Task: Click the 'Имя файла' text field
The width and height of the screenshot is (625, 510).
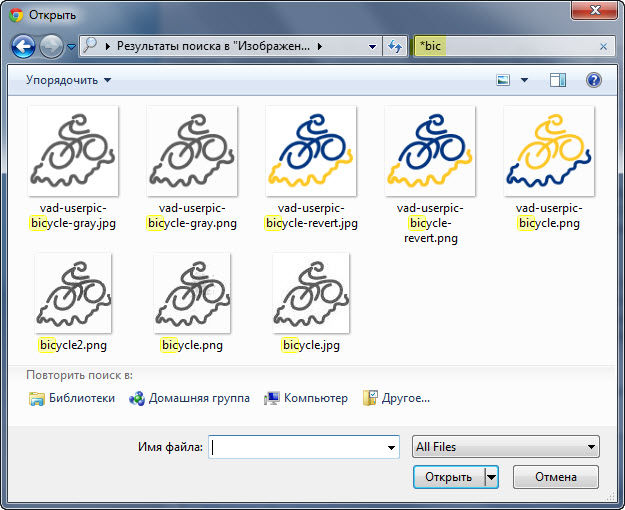Action: point(304,447)
